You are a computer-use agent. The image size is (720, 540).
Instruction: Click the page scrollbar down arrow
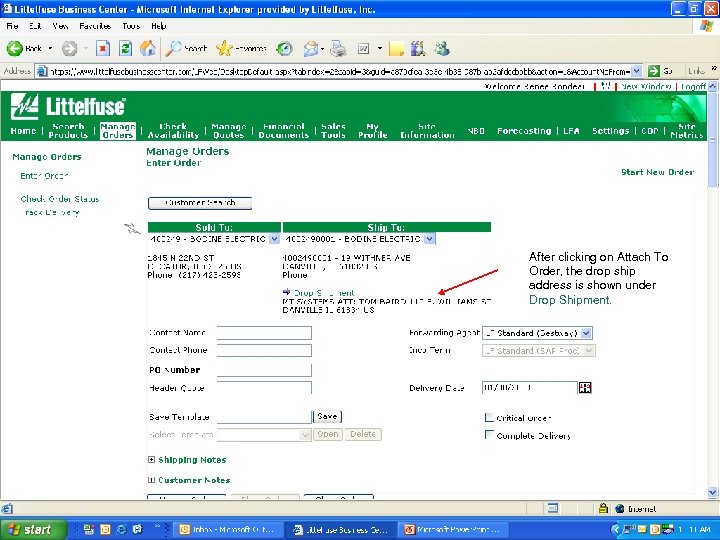pos(712,492)
